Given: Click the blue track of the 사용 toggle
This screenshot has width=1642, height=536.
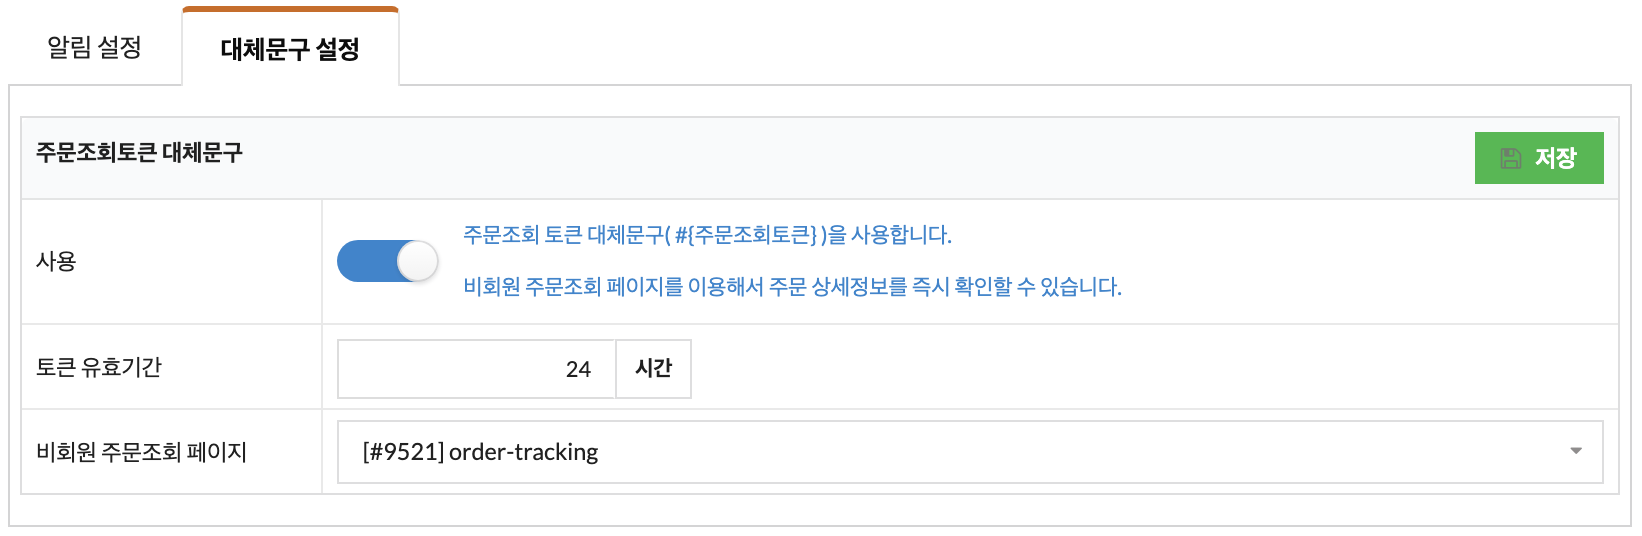Looking at the screenshot, I should click(x=367, y=262).
